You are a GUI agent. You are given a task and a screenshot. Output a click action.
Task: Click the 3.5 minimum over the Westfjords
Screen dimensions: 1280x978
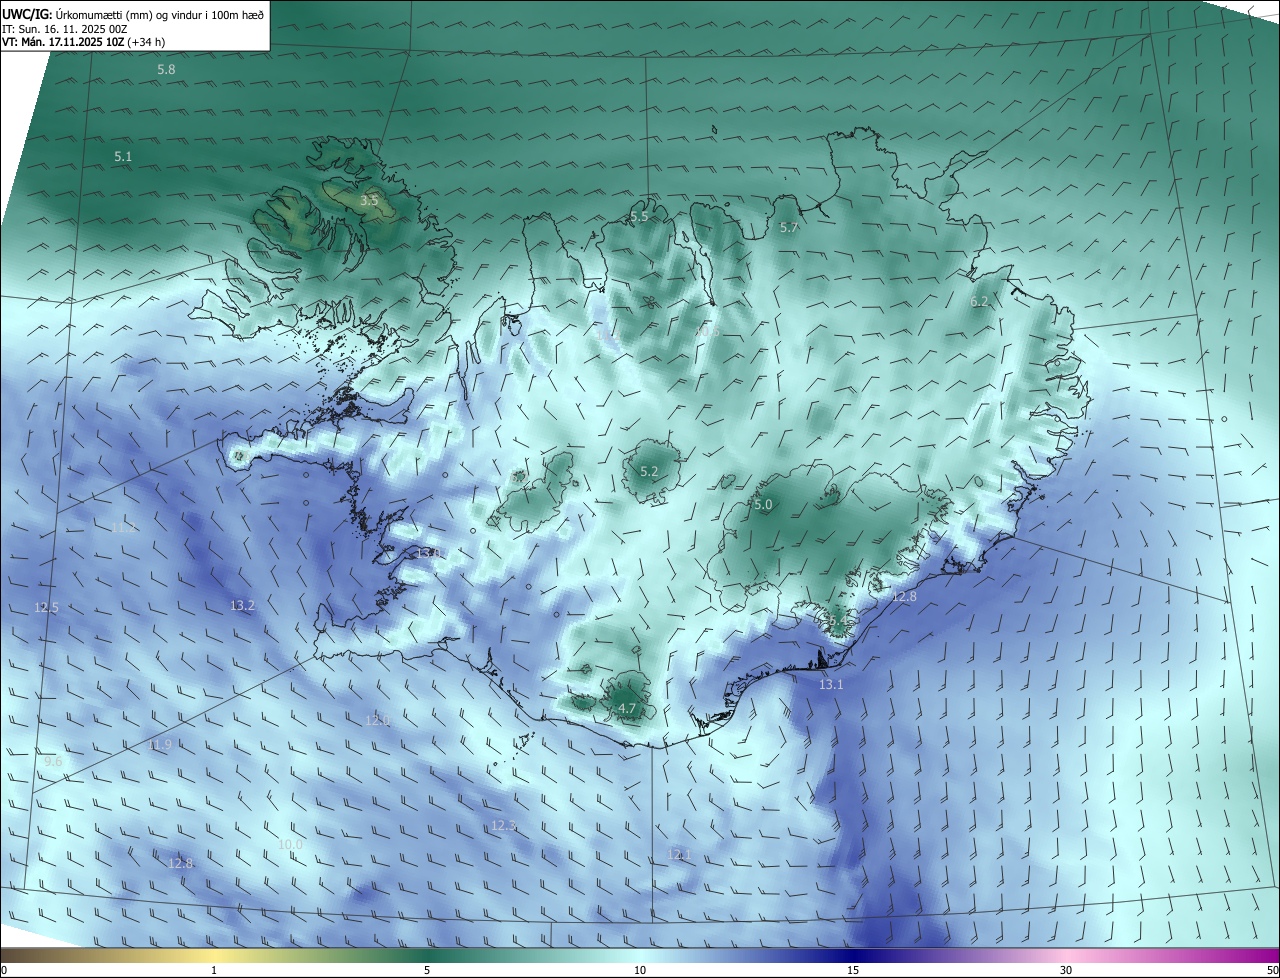pos(369,201)
